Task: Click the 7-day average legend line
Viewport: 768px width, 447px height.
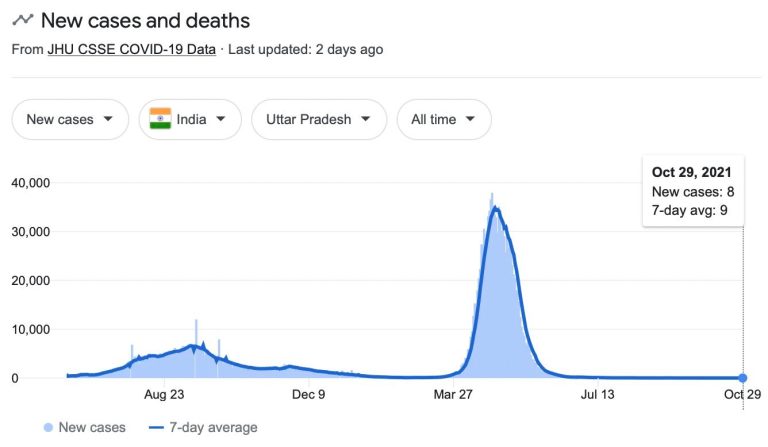Action: (x=157, y=428)
